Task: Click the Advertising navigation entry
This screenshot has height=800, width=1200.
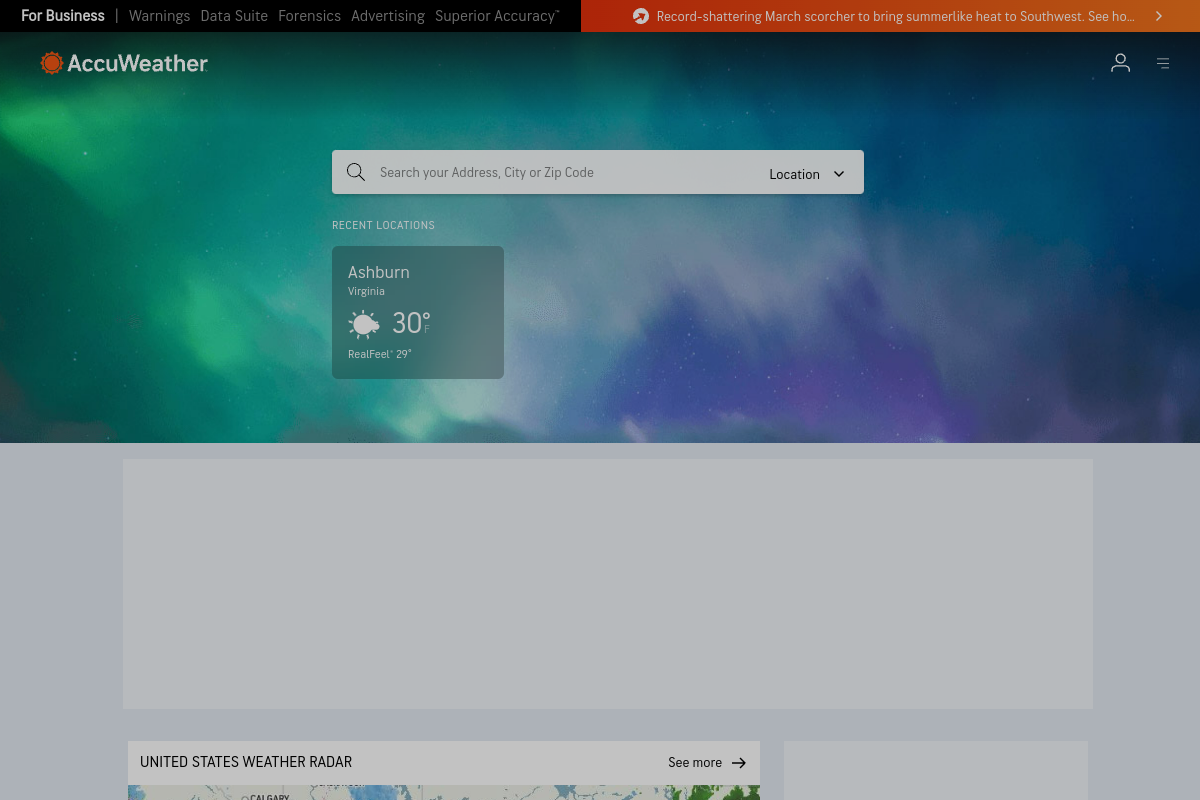Action: pos(388,16)
